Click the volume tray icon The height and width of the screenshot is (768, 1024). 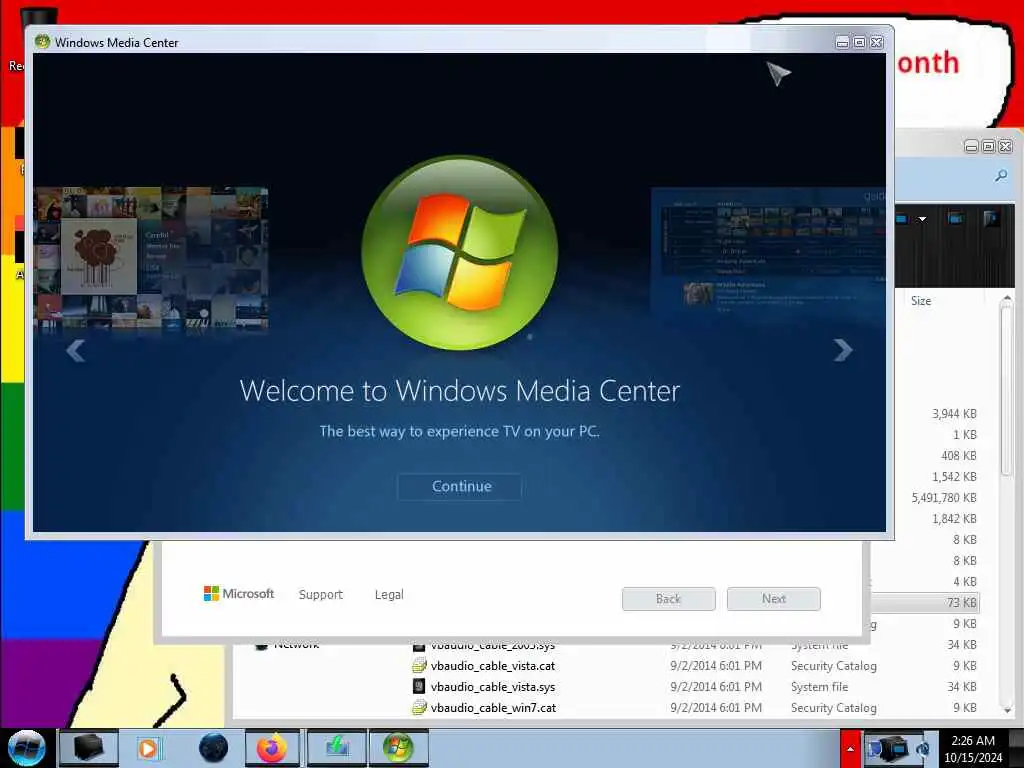[x=922, y=749]
